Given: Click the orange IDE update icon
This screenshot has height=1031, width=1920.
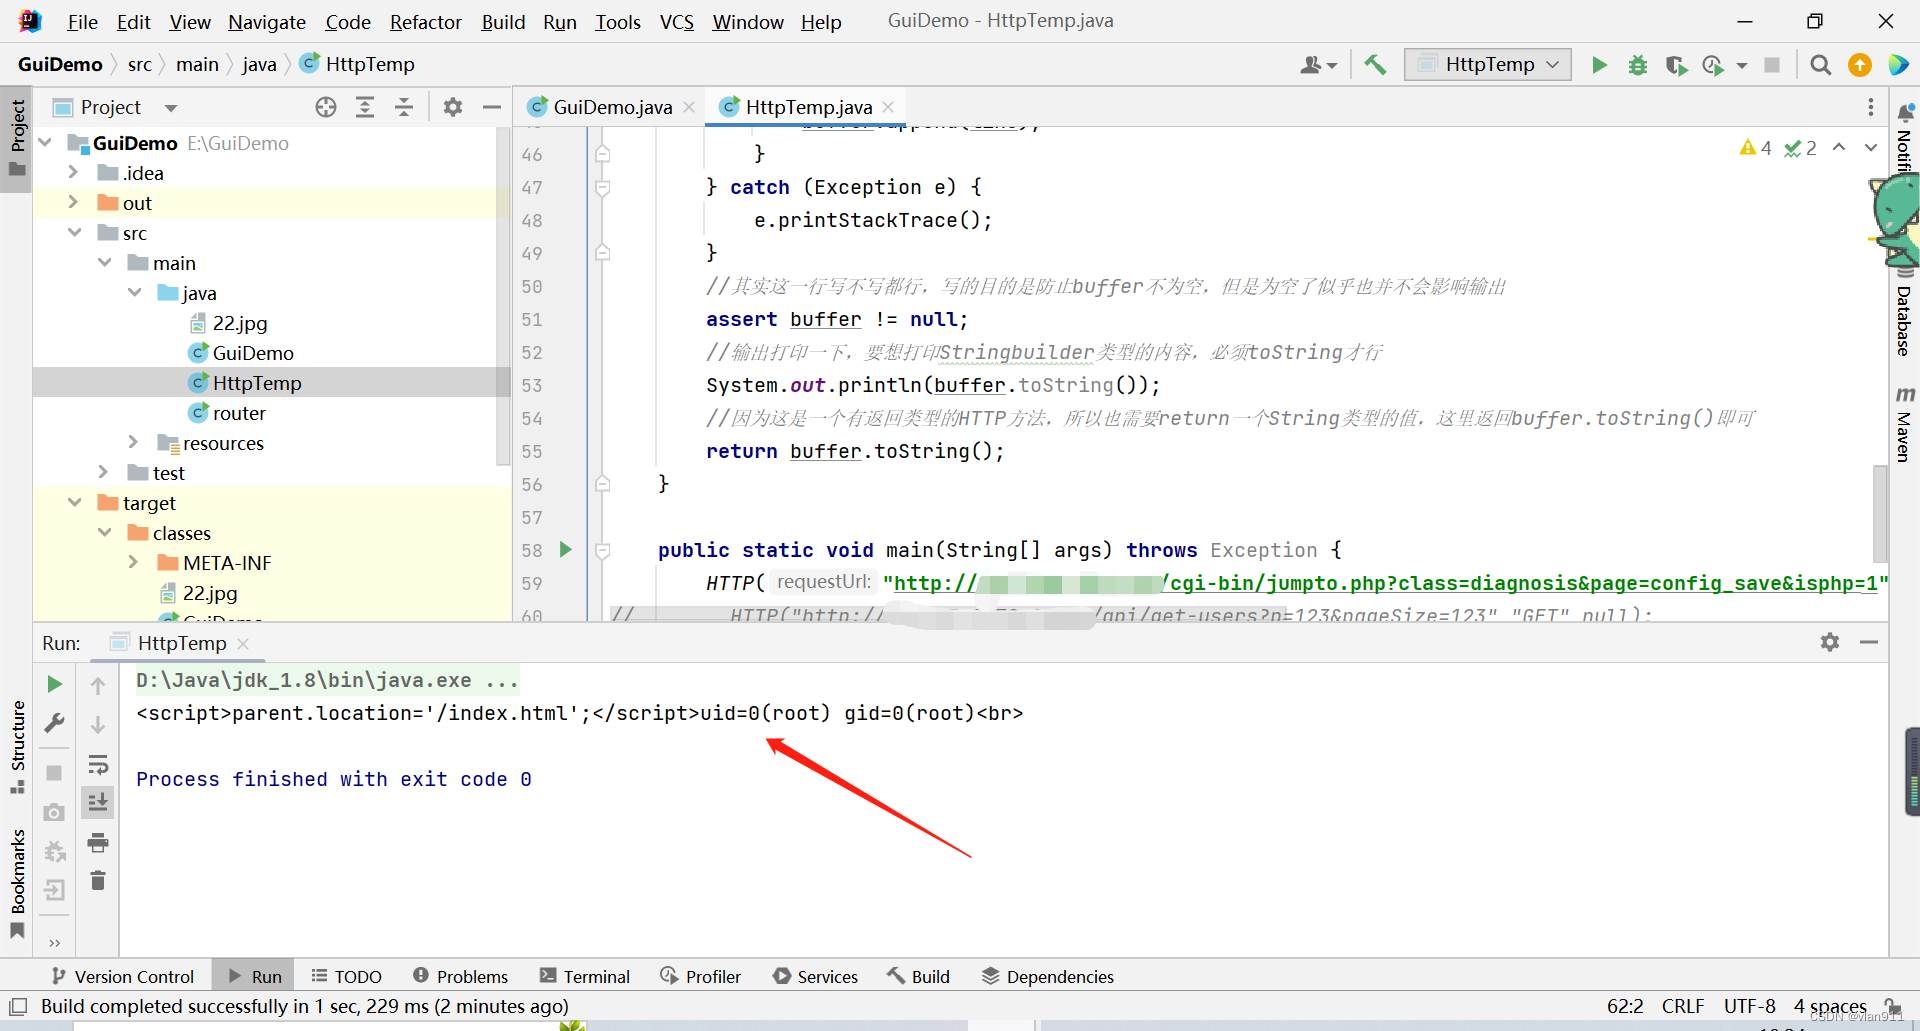Looking at the screenshot, I should point(1859,65).
